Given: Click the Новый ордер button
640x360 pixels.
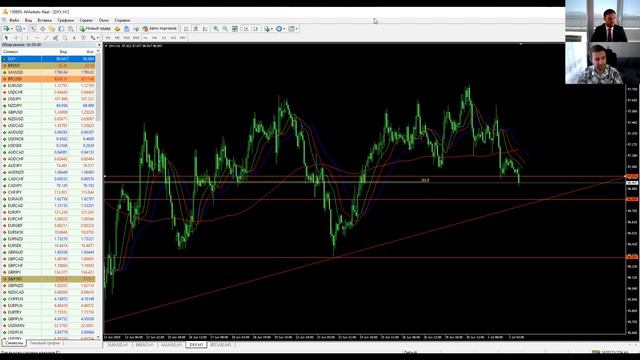Looking at the screenshot, I should (95, 29).
